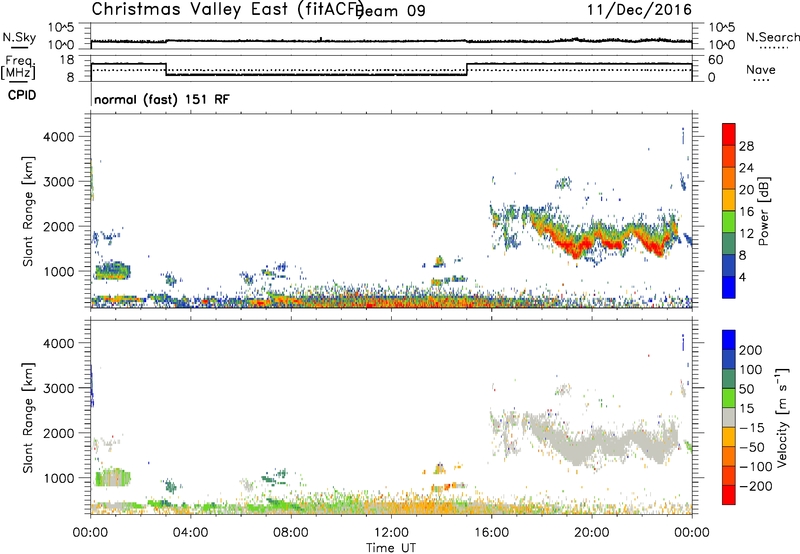Click the '04:00' time axis label
Viewport: 800px width, 554px height.
(191, 533)
